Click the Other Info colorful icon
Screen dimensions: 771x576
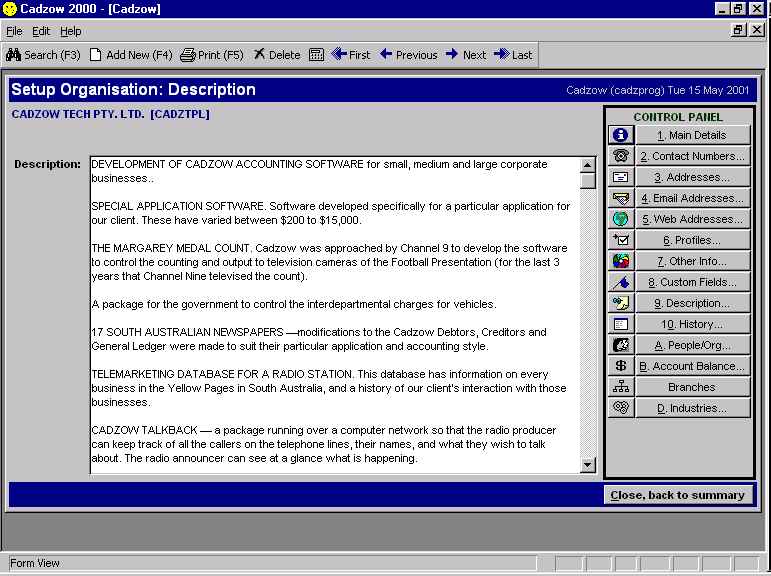[x=621, y=261]
